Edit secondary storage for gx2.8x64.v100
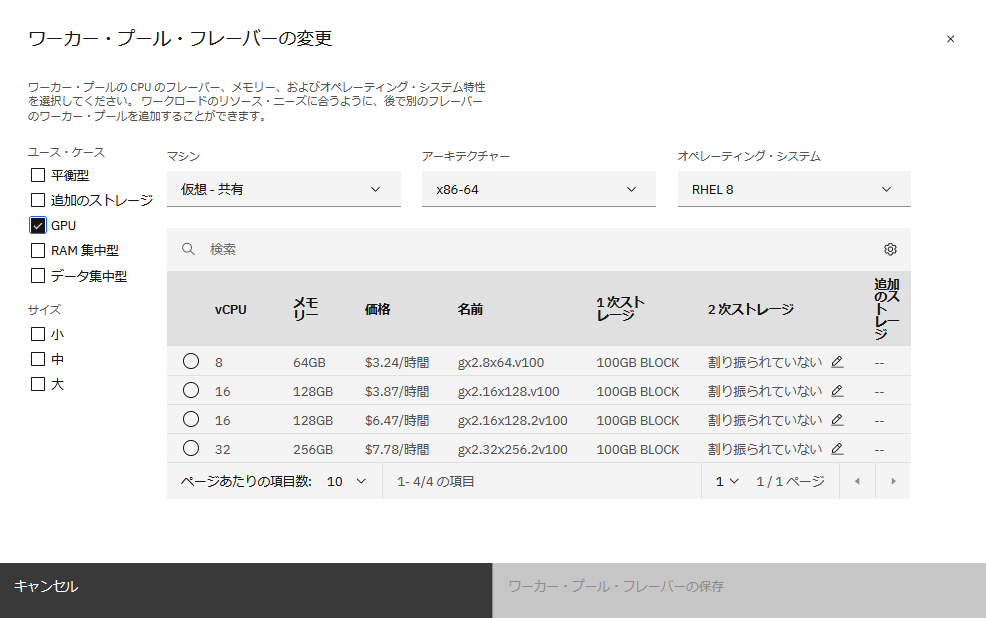The width and height of the screenshot is (986, 618). click(837, 361)
